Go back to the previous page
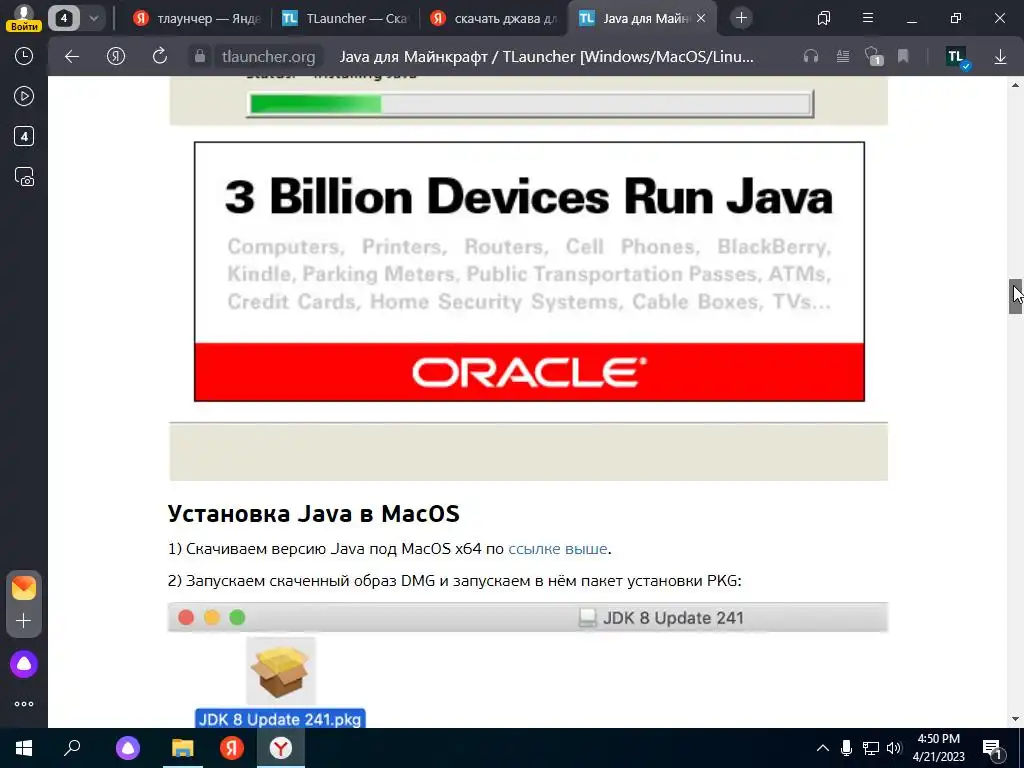Image resolution: width=1024 pixels, height=768 pixels. click(x=72, y=57)
